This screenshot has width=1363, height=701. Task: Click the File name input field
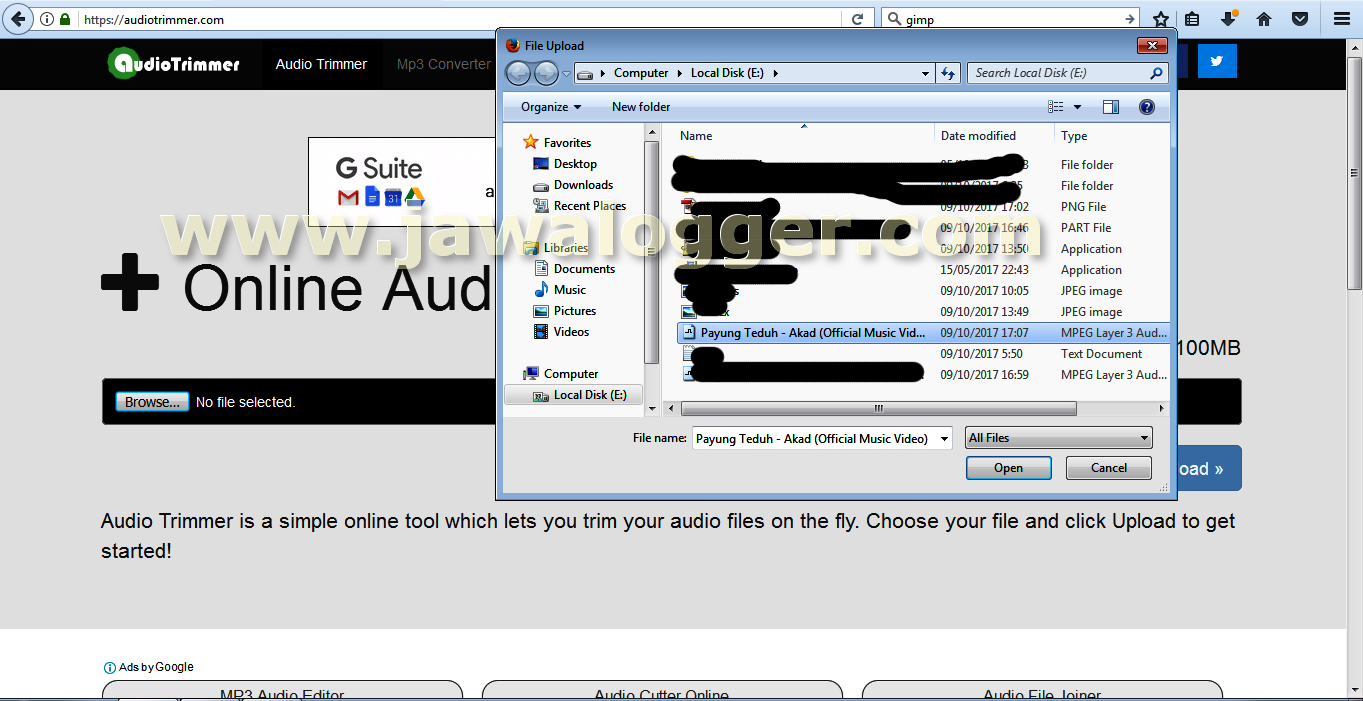[x=813, y=438]
